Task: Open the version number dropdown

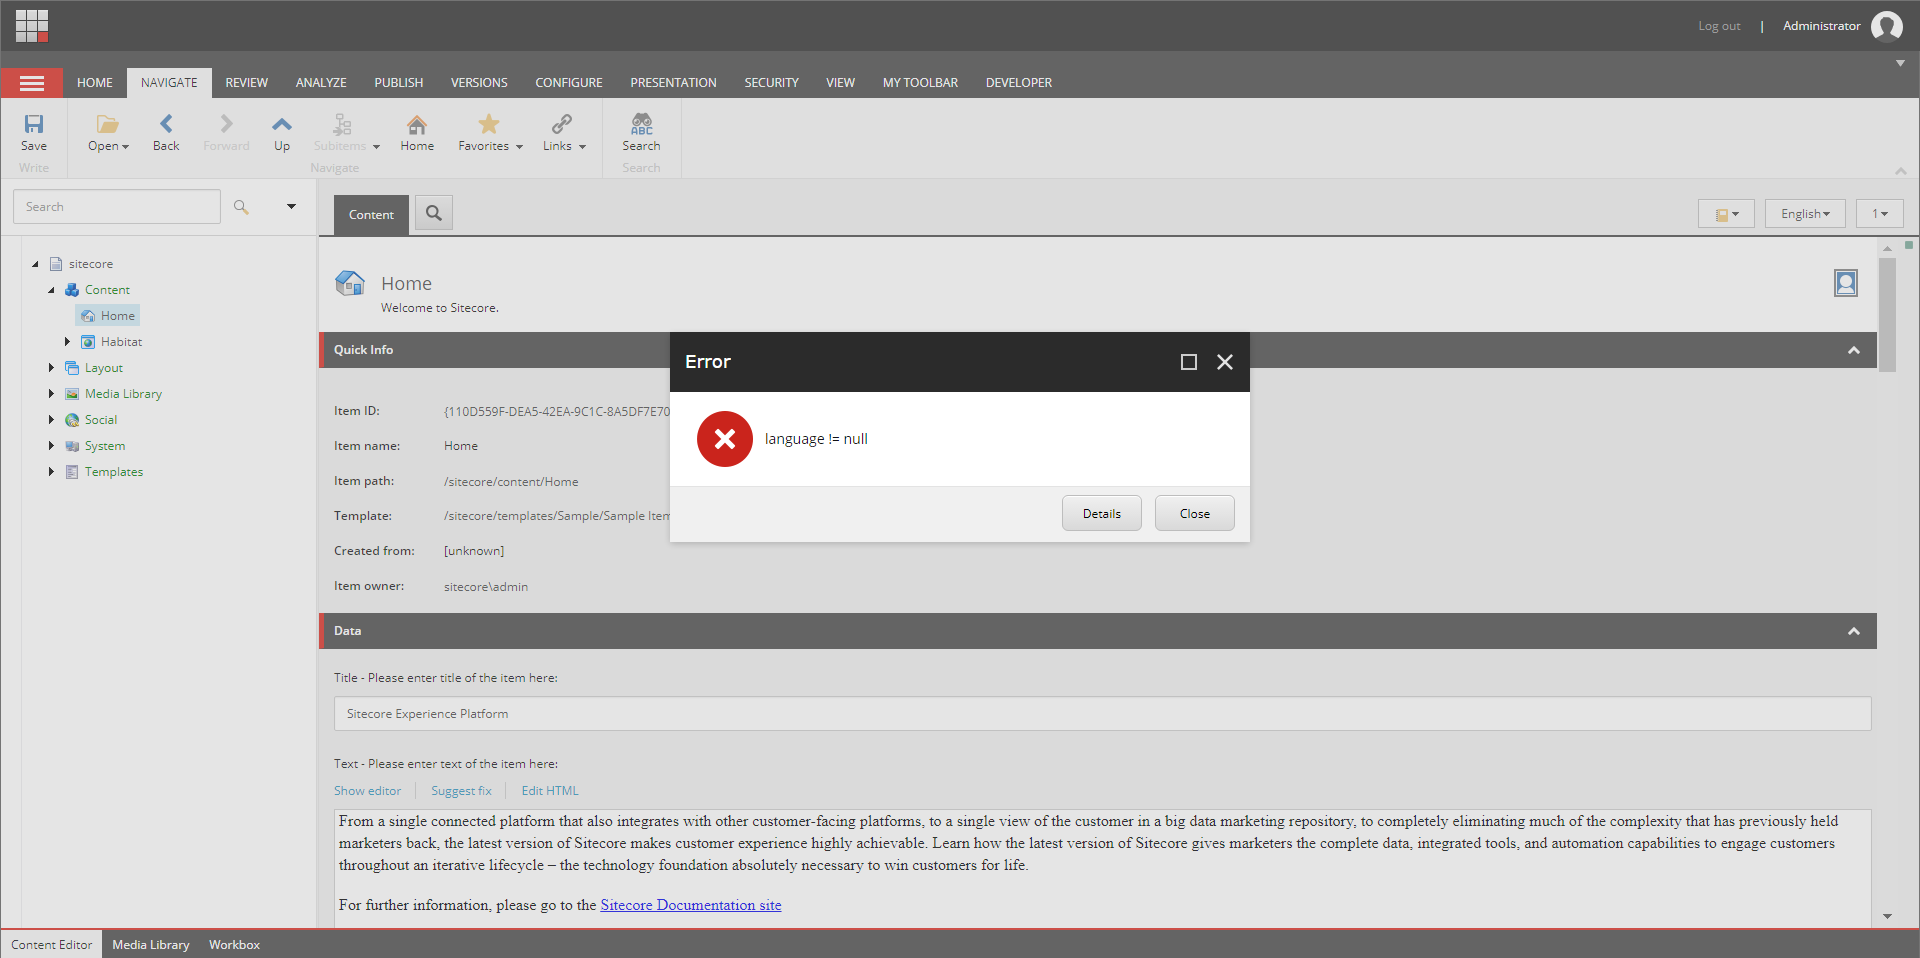Action: (1880, 214)
